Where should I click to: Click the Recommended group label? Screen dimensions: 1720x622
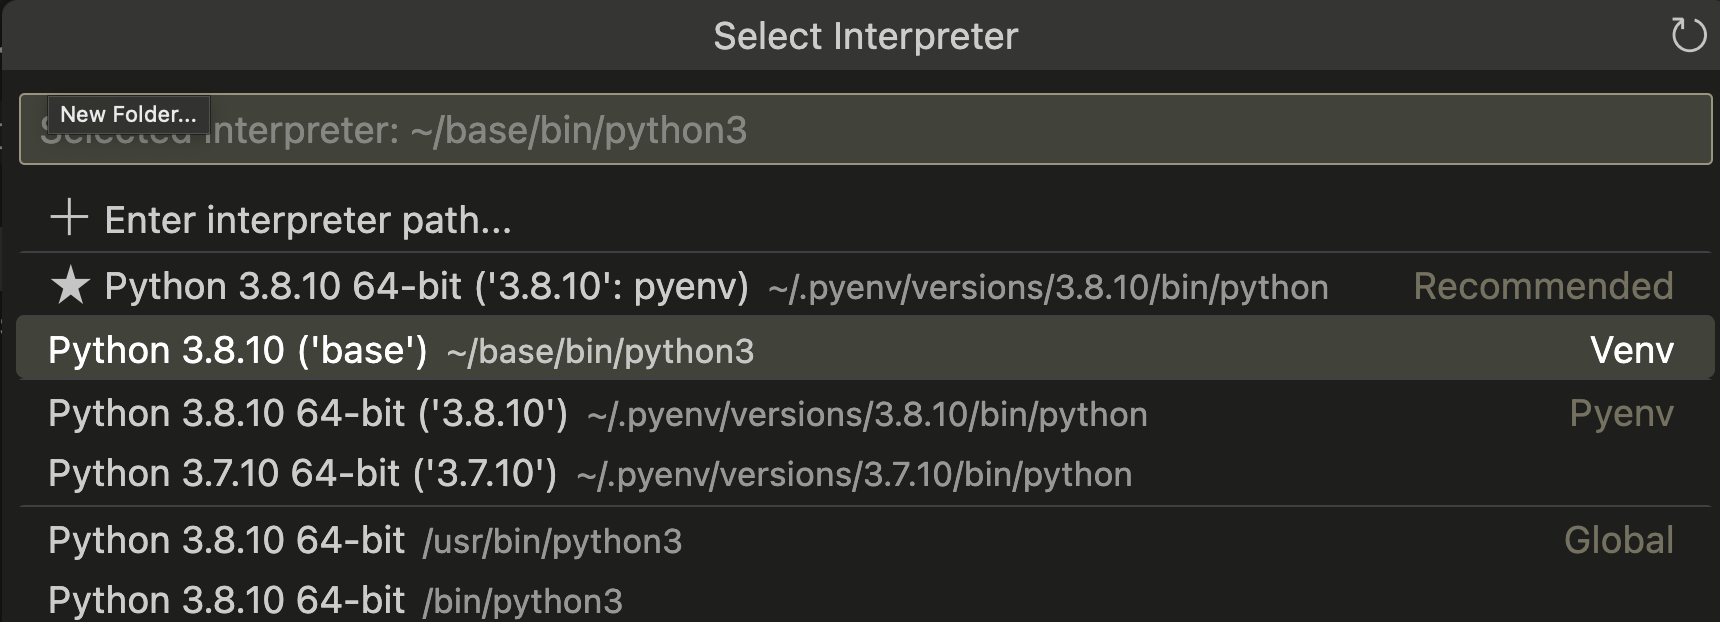pos(1542,287)
